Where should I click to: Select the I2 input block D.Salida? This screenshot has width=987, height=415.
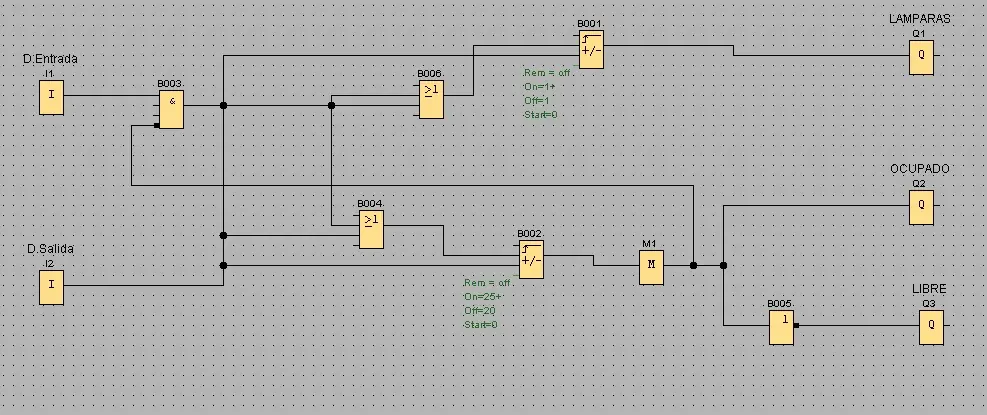51,287
